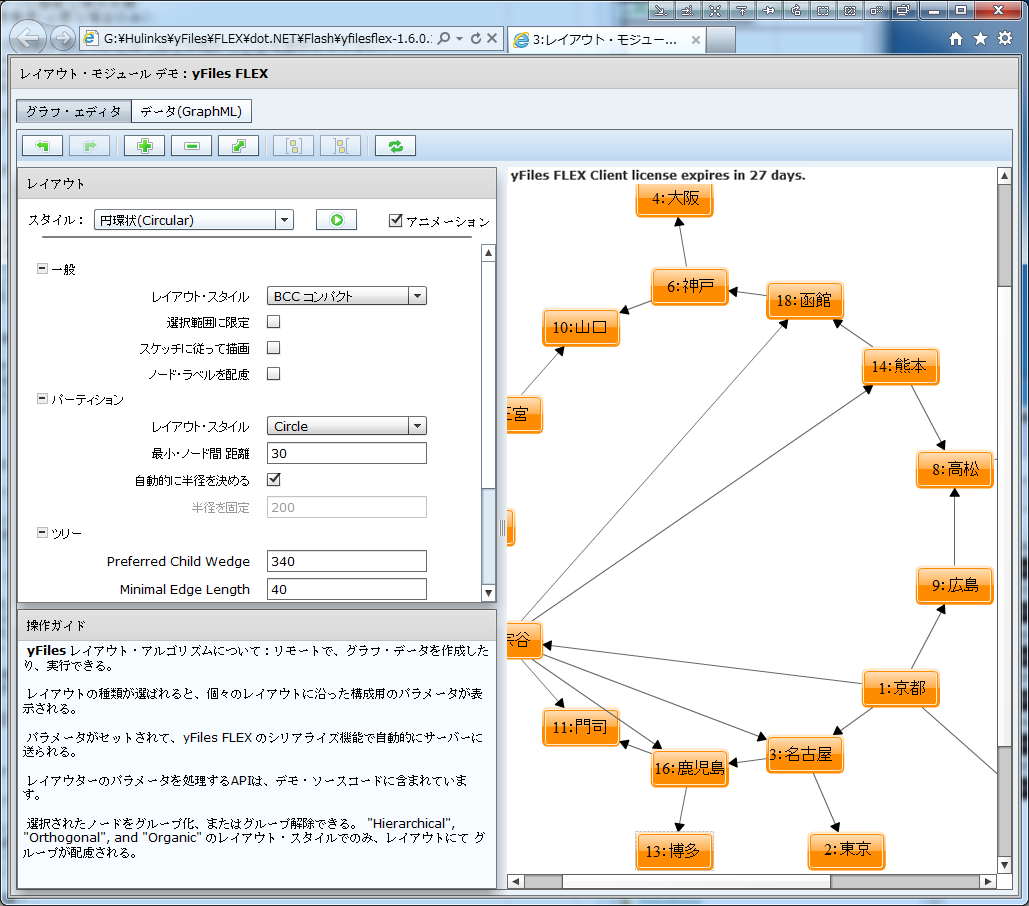Collapse the 一般 section
The width and height of the screenshot is (1029, 906).
click(42, 268)
